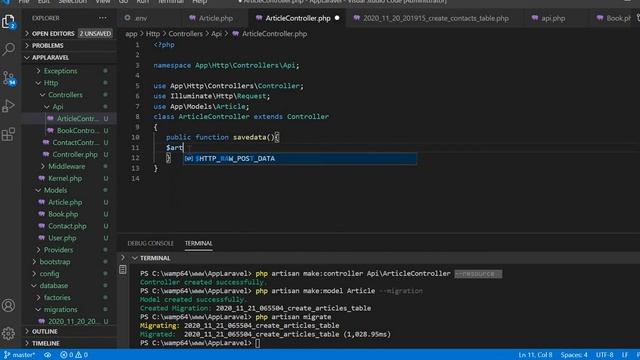Place cursor on line 11 after $art

click(x=184, y=148)
